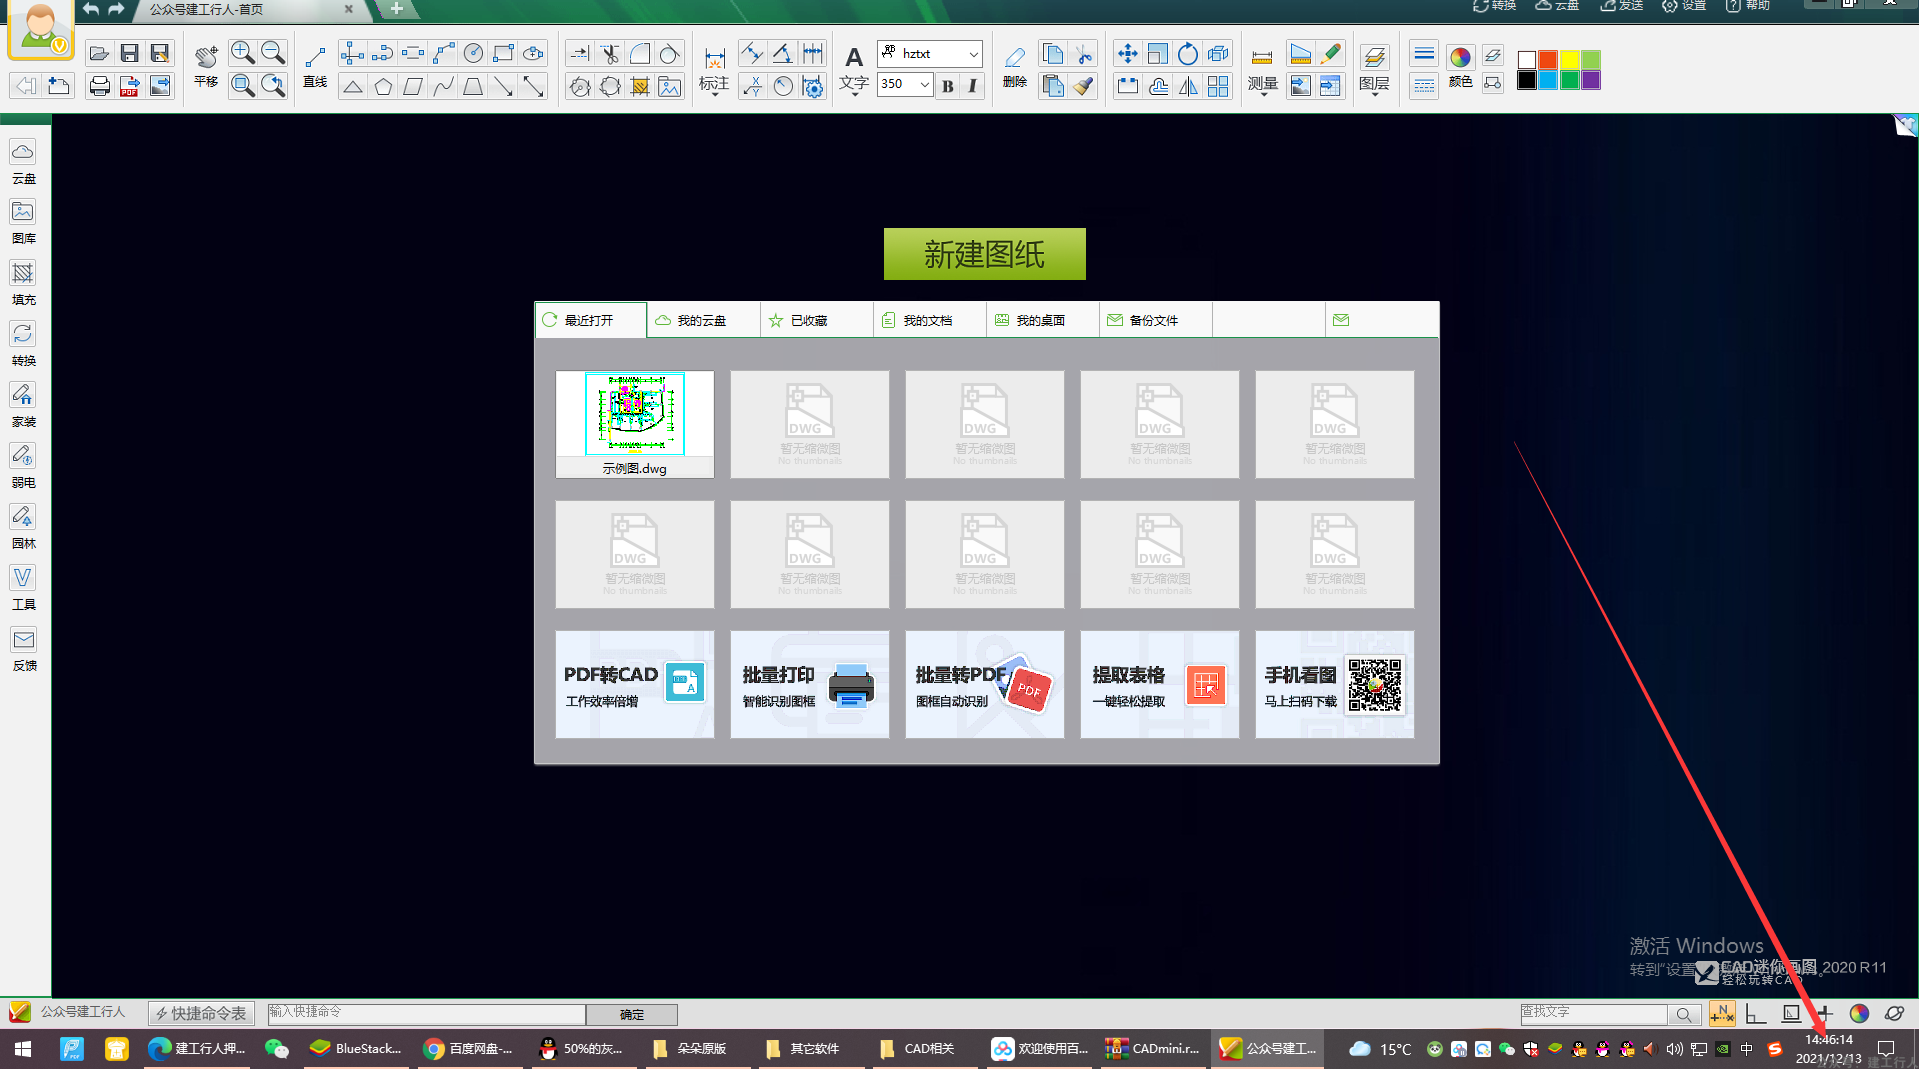1919x1069 pixels.
Task: Select the Erase (删除) tool
Action: [x=1015, y=67]
